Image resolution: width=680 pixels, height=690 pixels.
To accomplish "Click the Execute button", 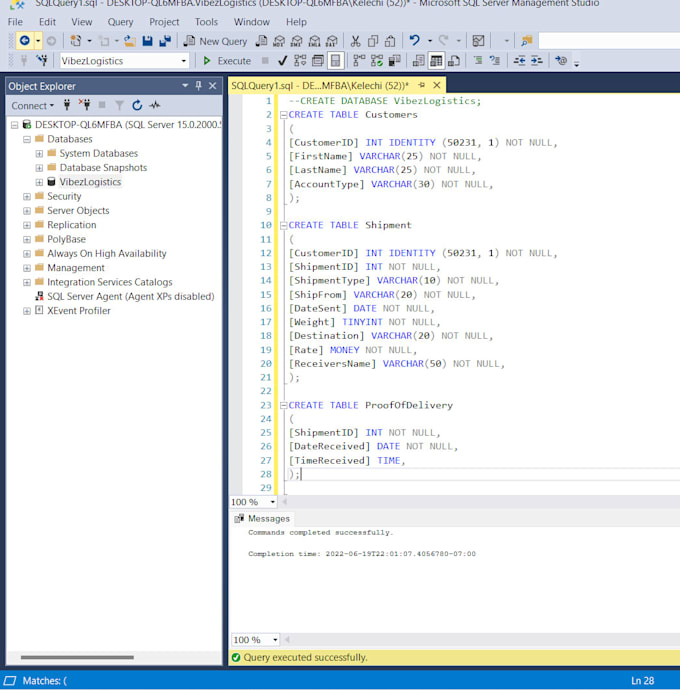I will pyautogui.click(x=227, y=61).
